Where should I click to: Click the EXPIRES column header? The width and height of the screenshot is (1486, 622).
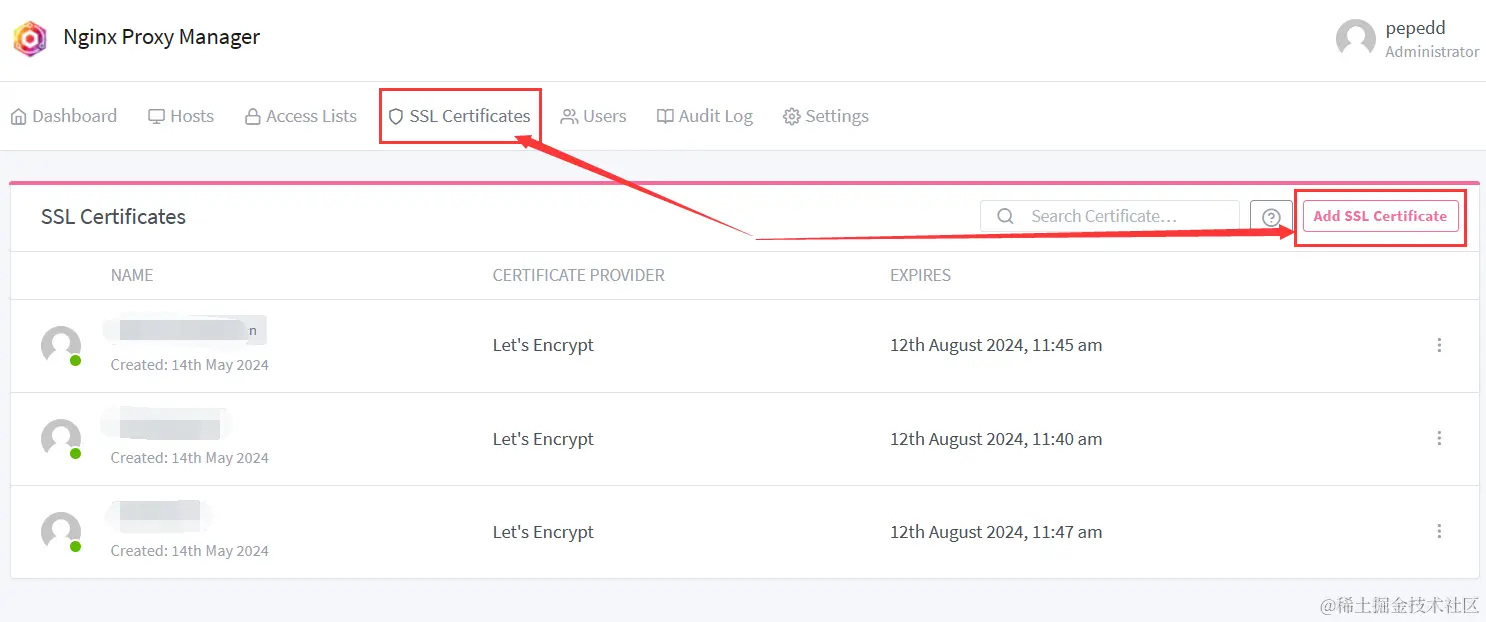[920, 275]
